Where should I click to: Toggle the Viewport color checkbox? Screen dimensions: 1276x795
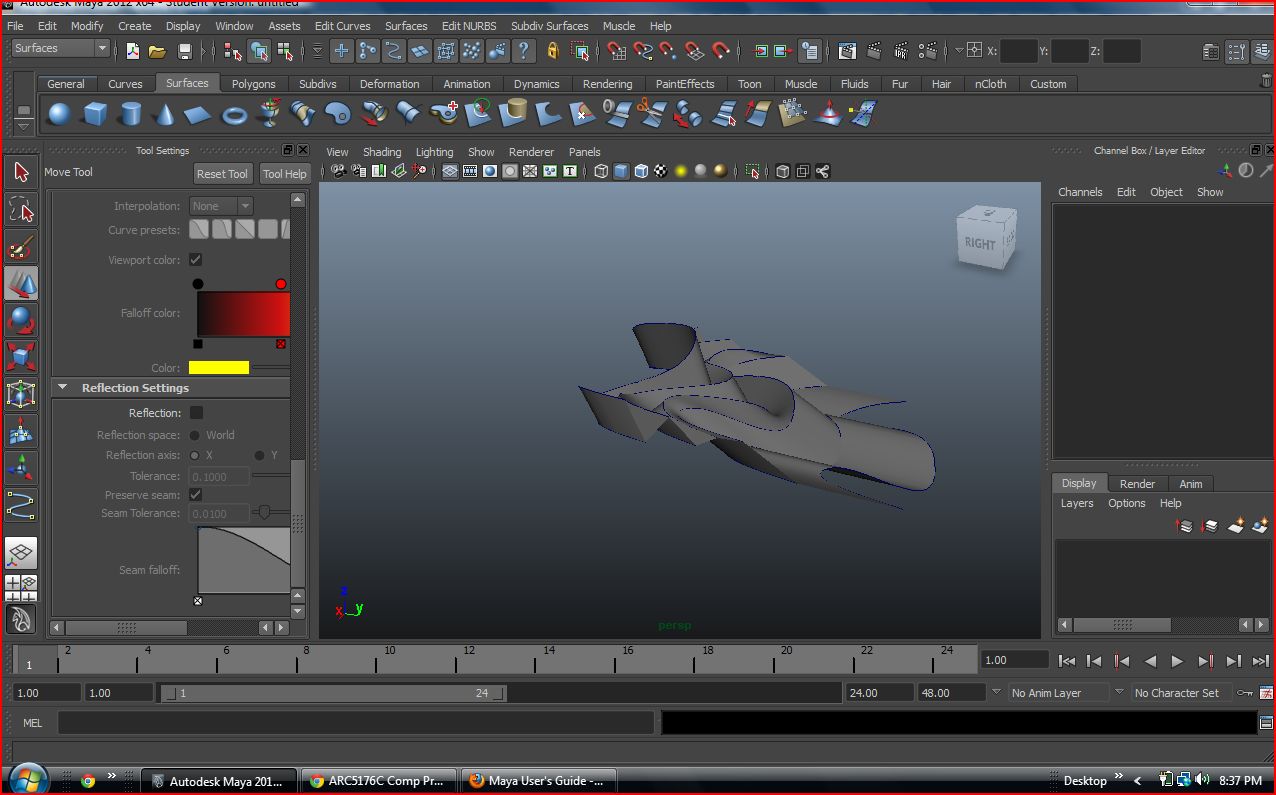[196, 260]
